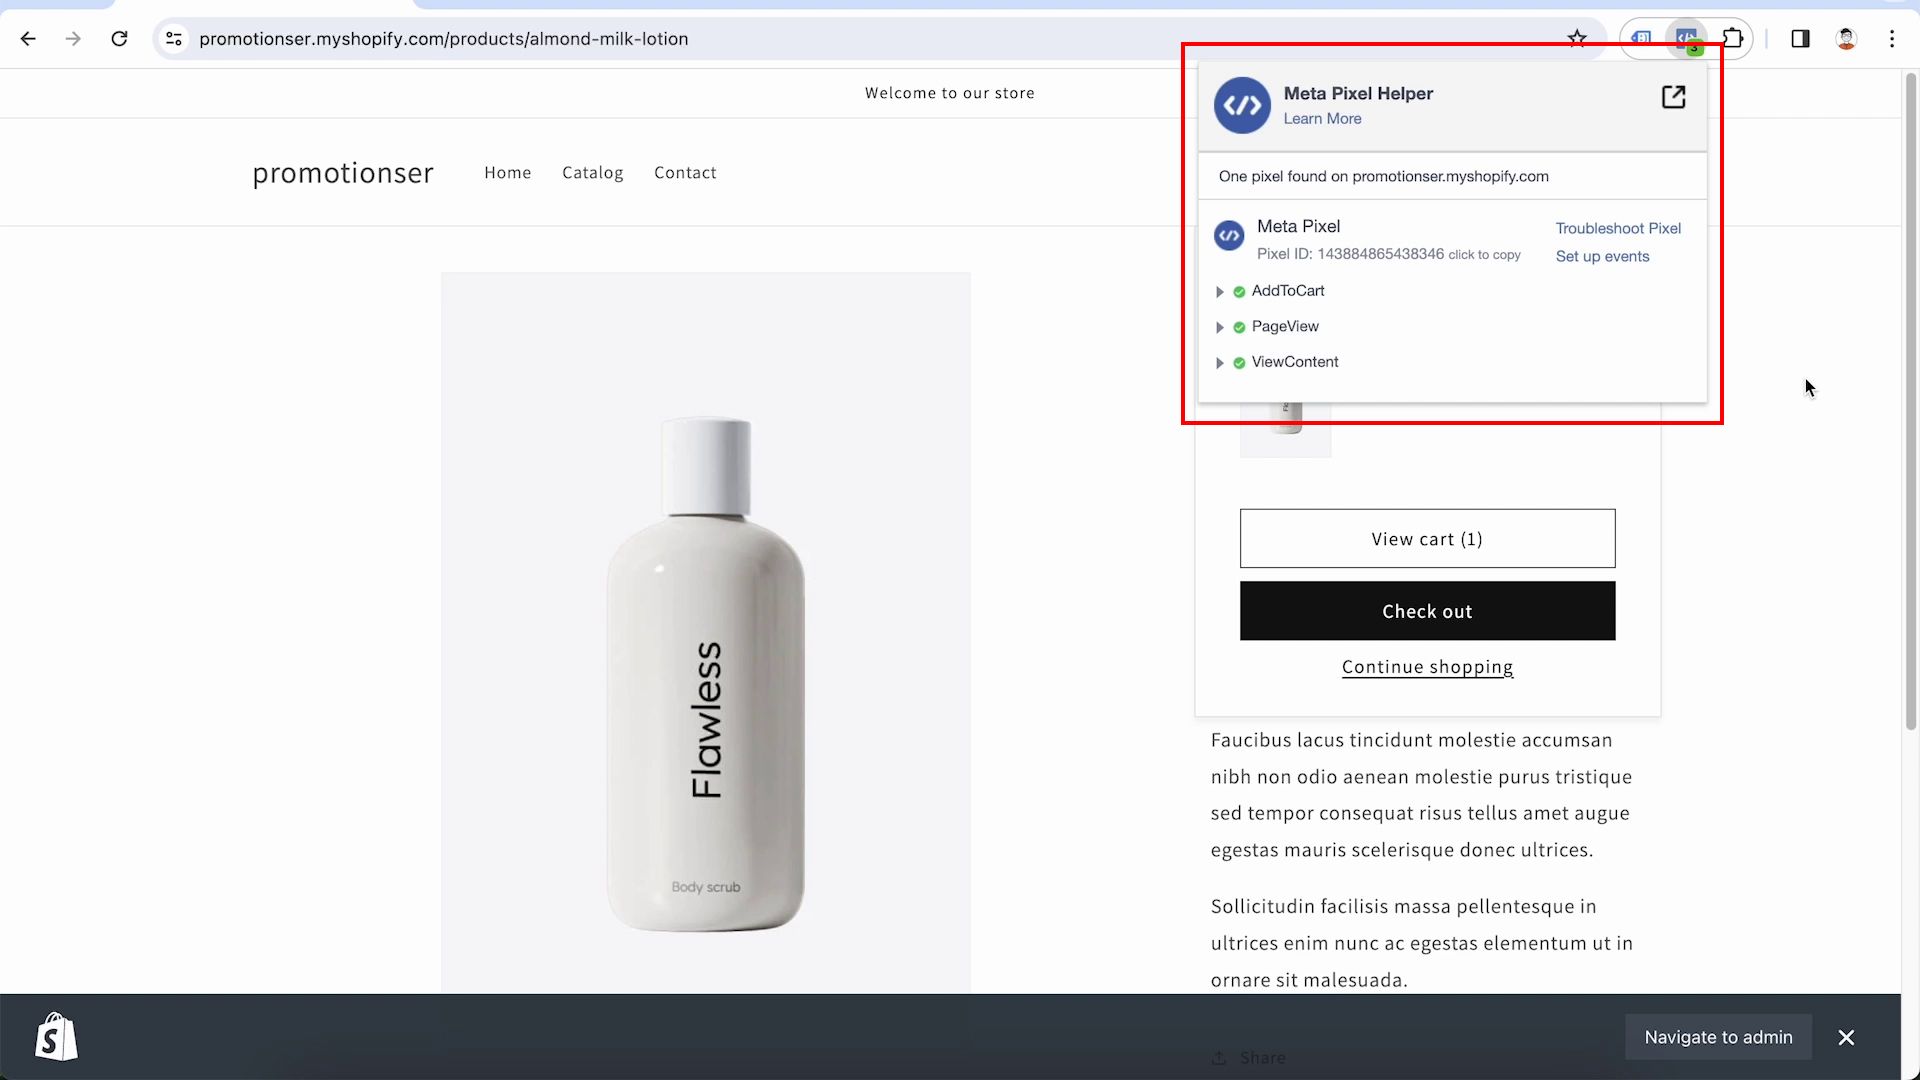Click the ViewContent event label
The width and height of the screenshot is (1920, 1080).
pos(1295,362)
